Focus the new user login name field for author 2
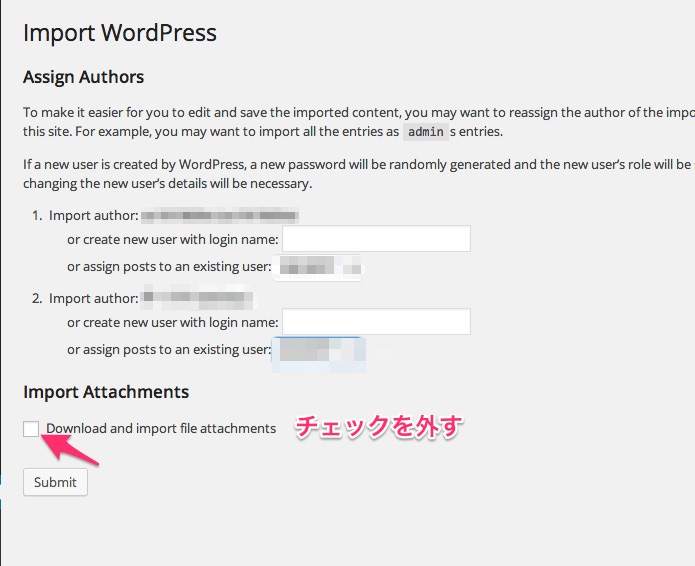The width and height of the screenshot is (695, 566). click(376, 322)
